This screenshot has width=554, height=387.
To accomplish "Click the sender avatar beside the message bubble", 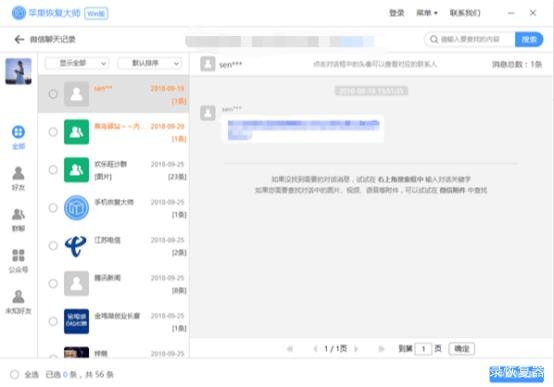I will 208,113.
